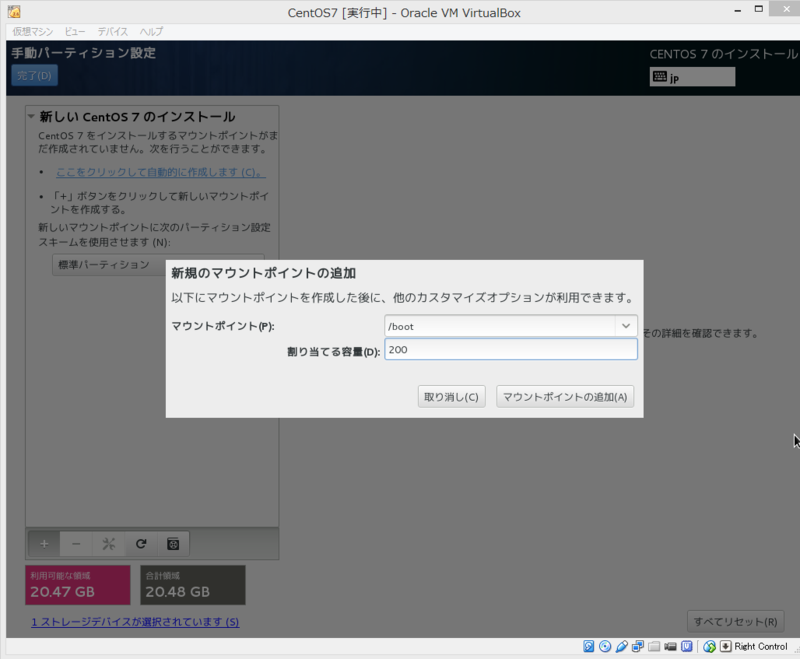Click the jp keyboard layout indicator
The image size is (800, 659).
coord(691,76)
